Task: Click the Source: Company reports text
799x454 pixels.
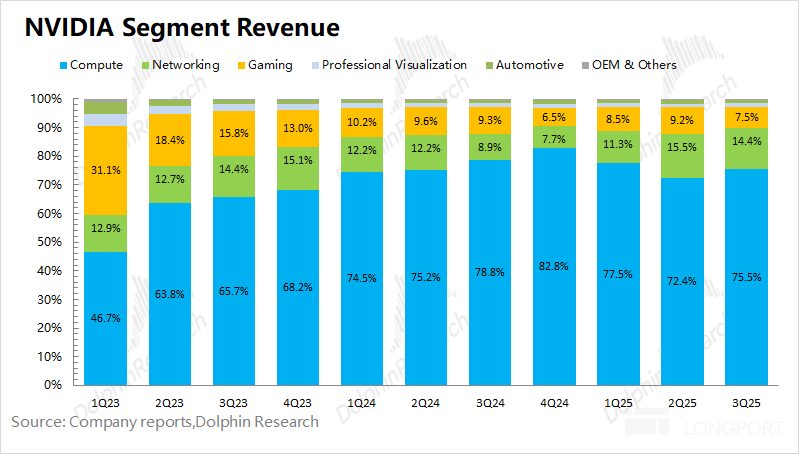Action: point(165,421)
